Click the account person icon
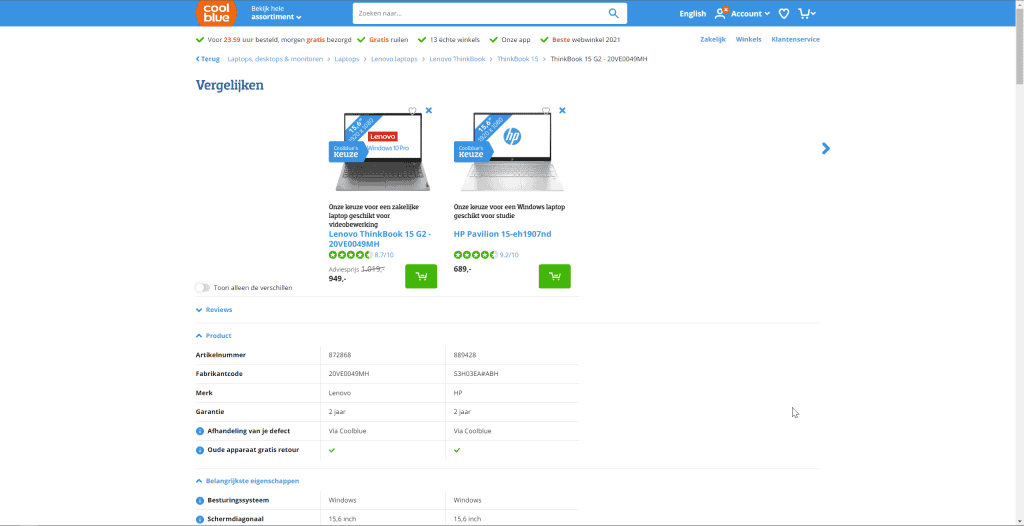The image size is (1024, 526). point(720,13)
